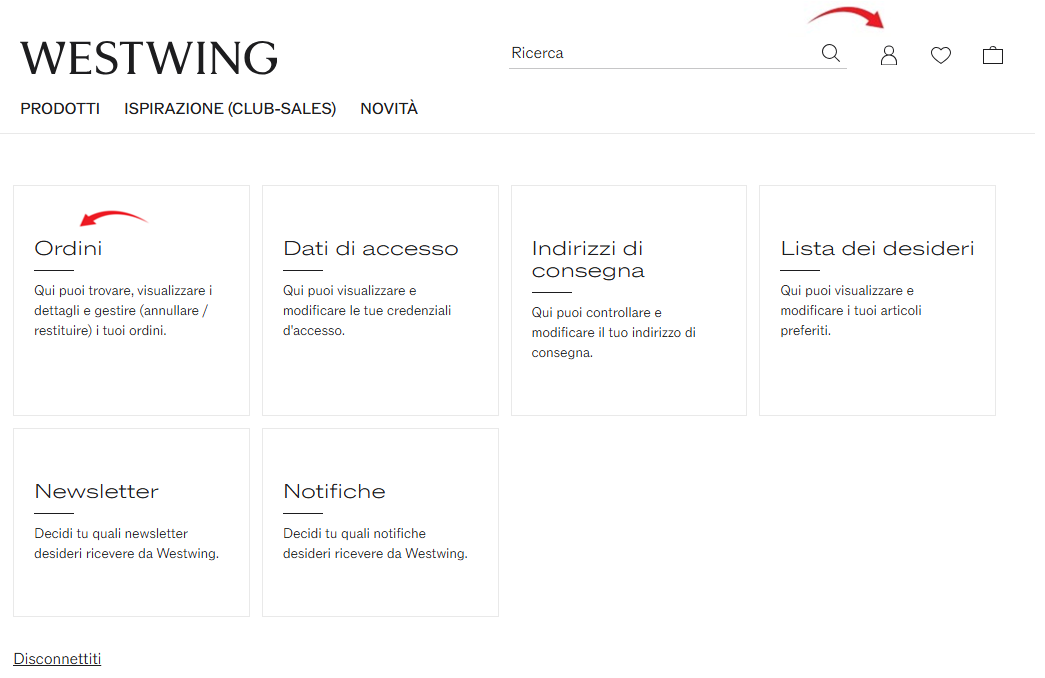Screen dimensions: 1045x678
Task: Open the Newsletter card
Action: click(131, 523)
